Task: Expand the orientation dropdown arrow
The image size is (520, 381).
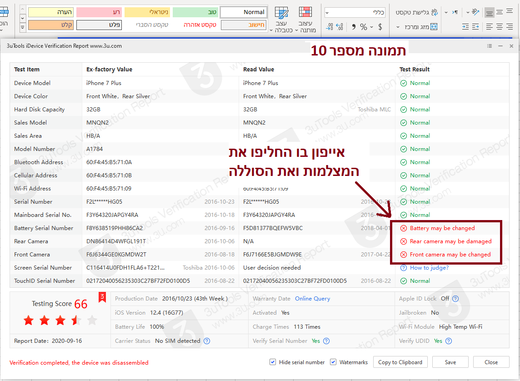Action: click(468, 13)
